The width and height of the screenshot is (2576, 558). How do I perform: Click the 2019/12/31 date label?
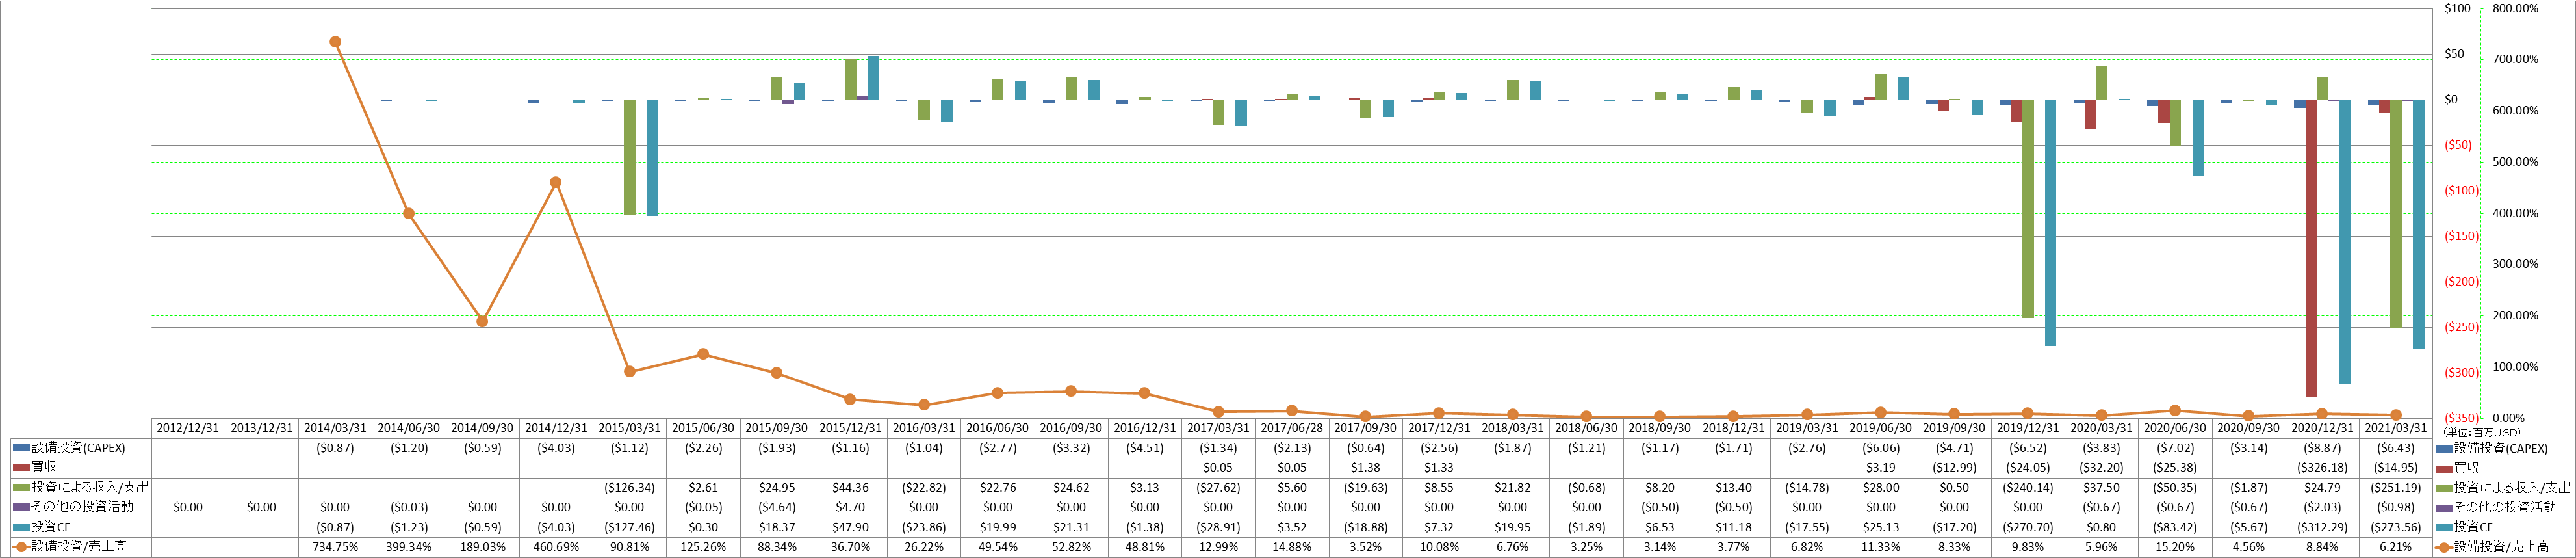click(x=2028, y=428)
